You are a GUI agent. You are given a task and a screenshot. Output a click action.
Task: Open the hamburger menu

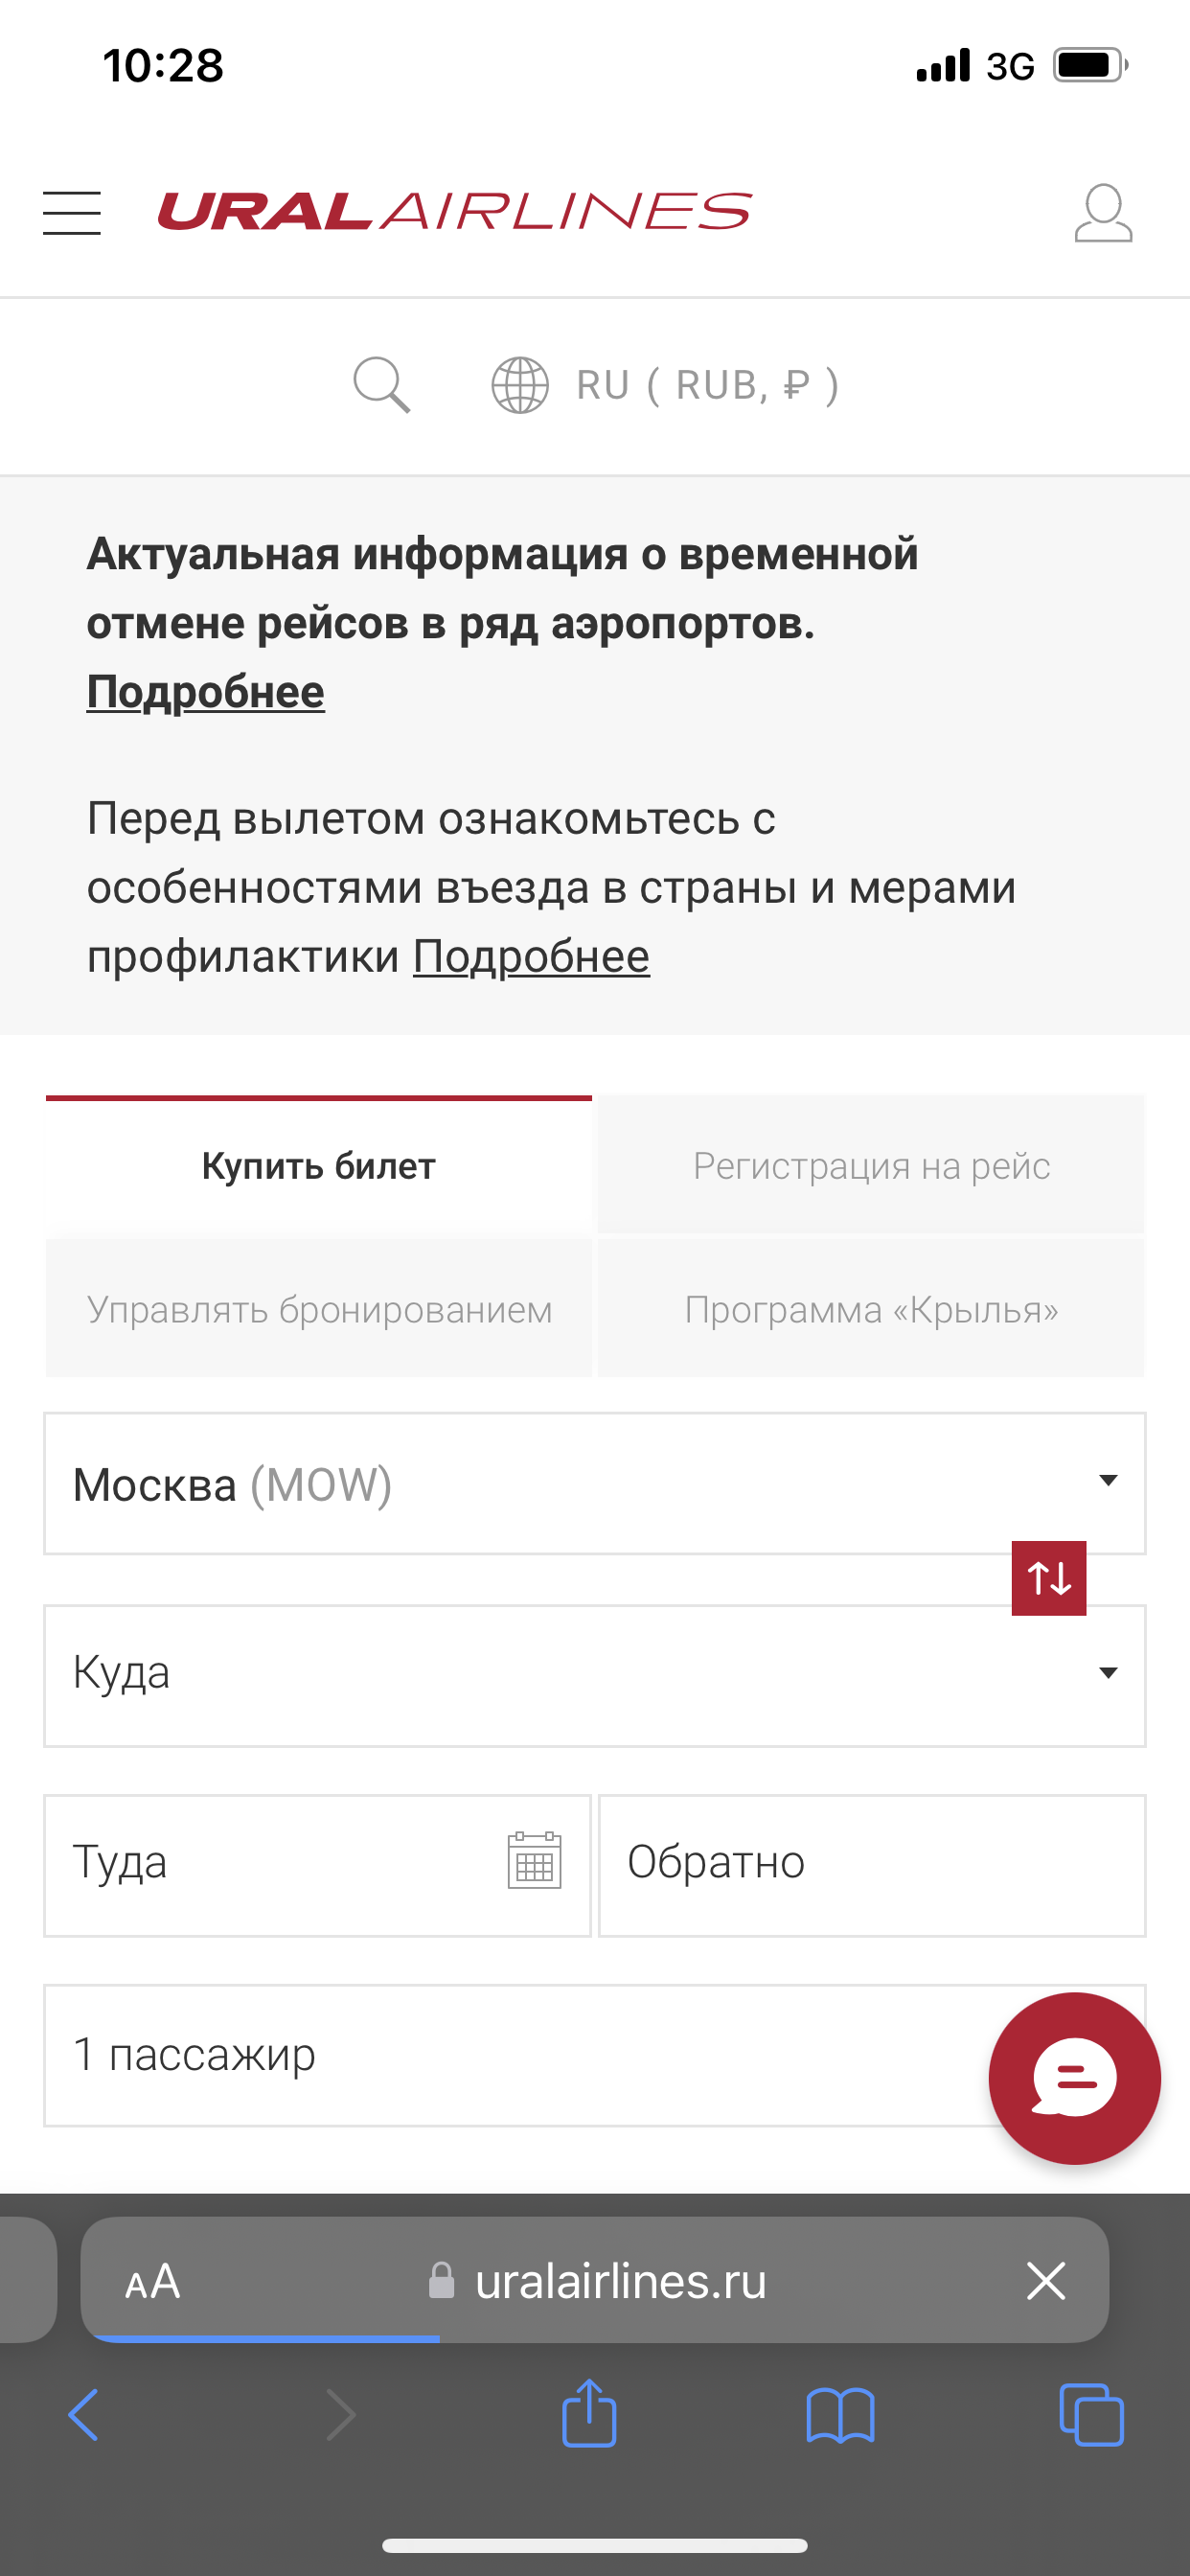pyautogui.click(x=72, y=213)
